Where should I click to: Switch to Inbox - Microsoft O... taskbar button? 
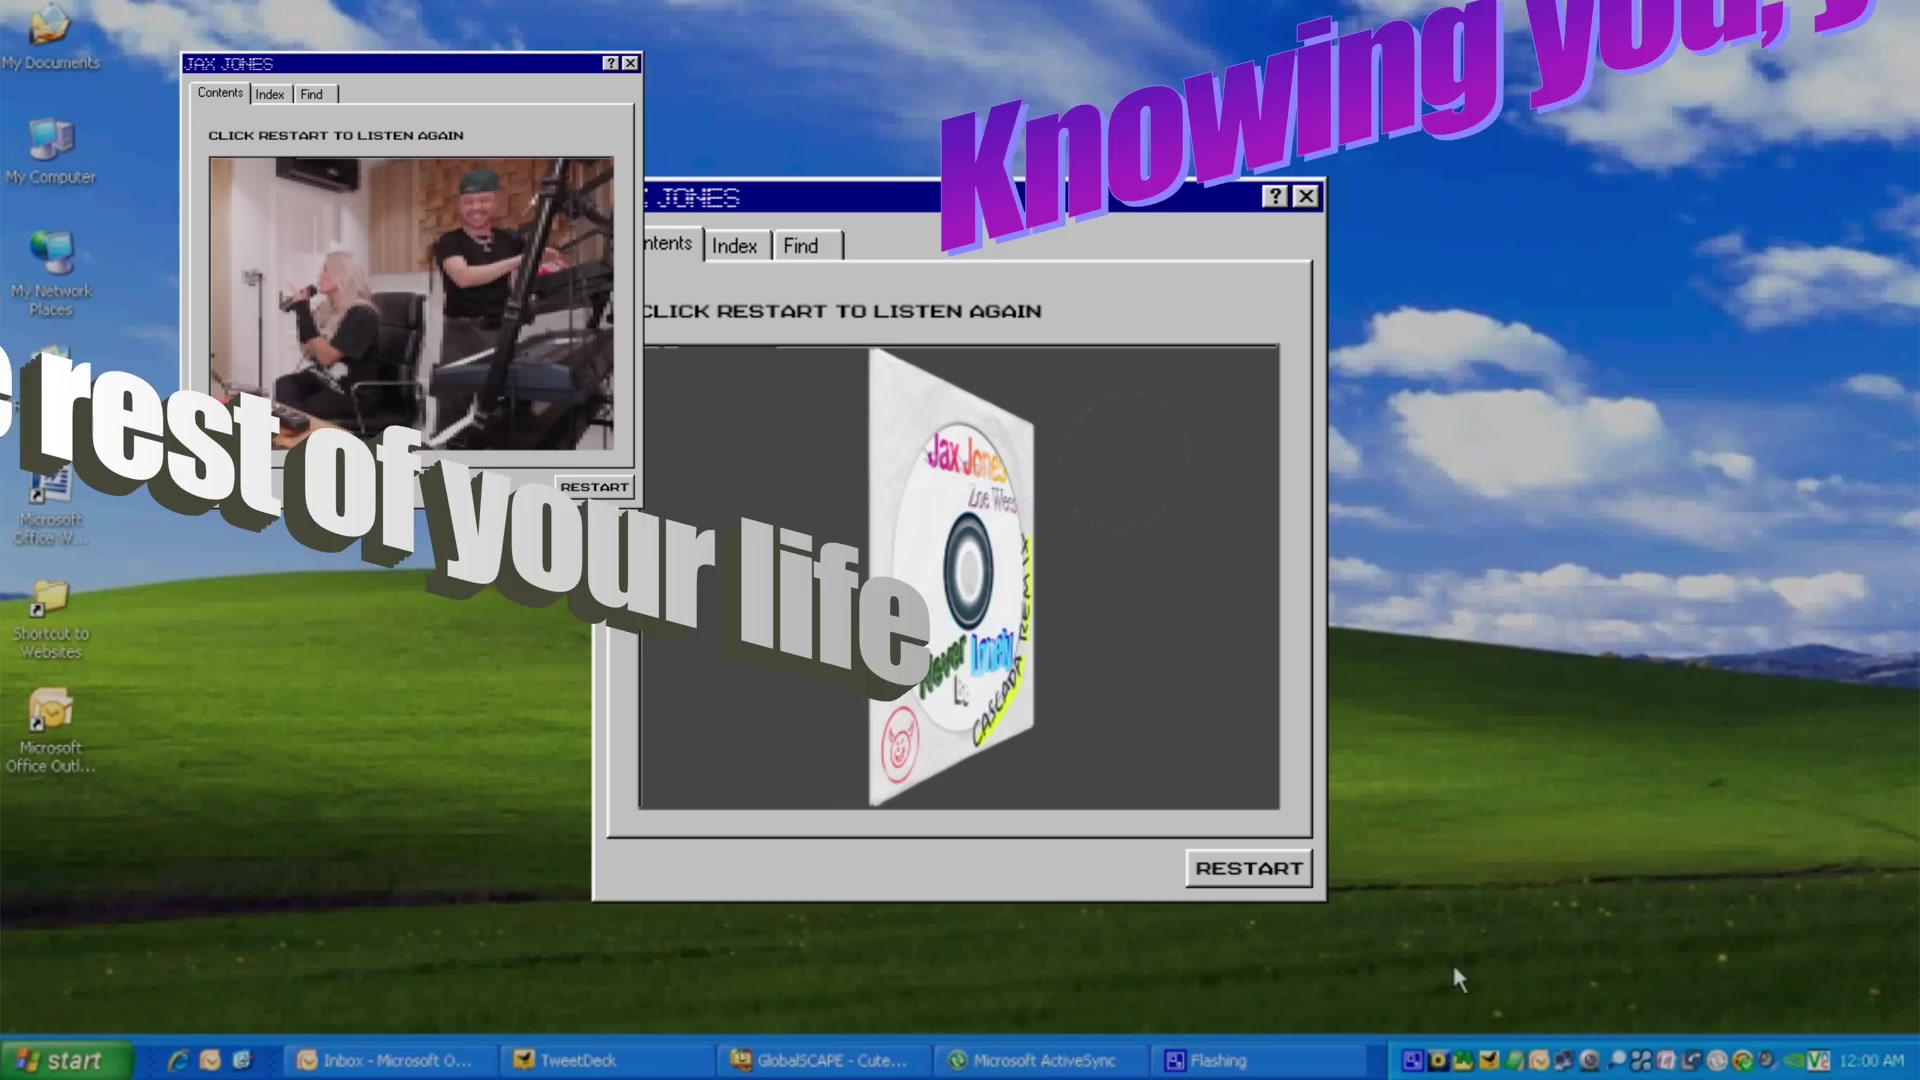[x=390, y=1060]
